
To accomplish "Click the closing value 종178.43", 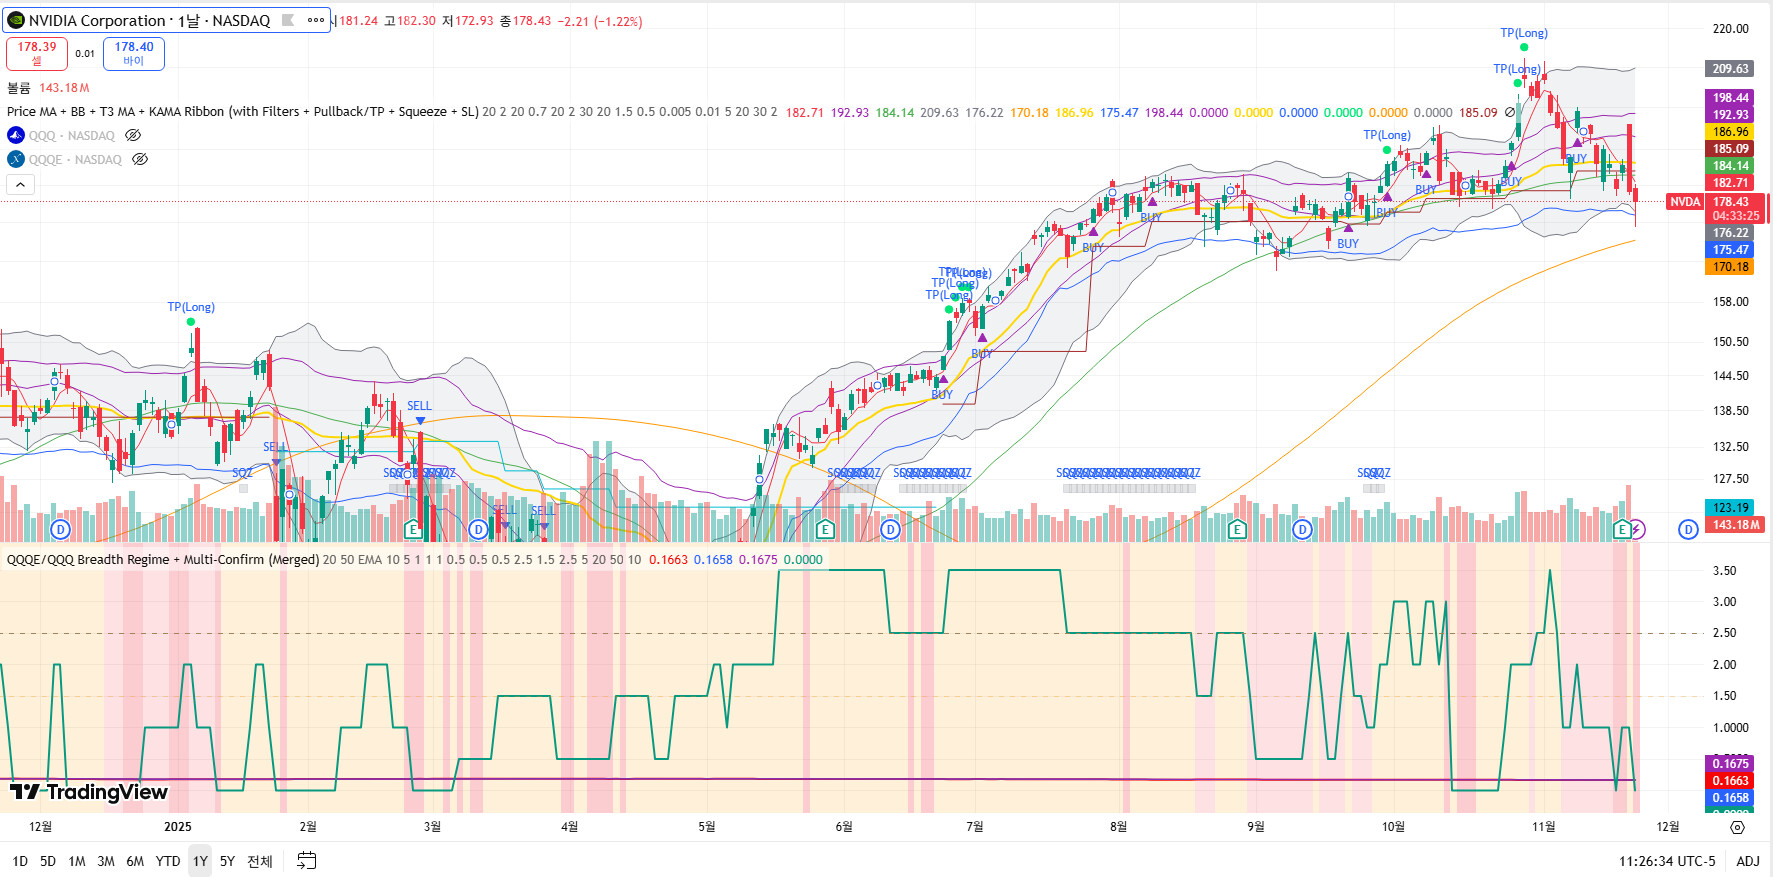I will [525, 21].
